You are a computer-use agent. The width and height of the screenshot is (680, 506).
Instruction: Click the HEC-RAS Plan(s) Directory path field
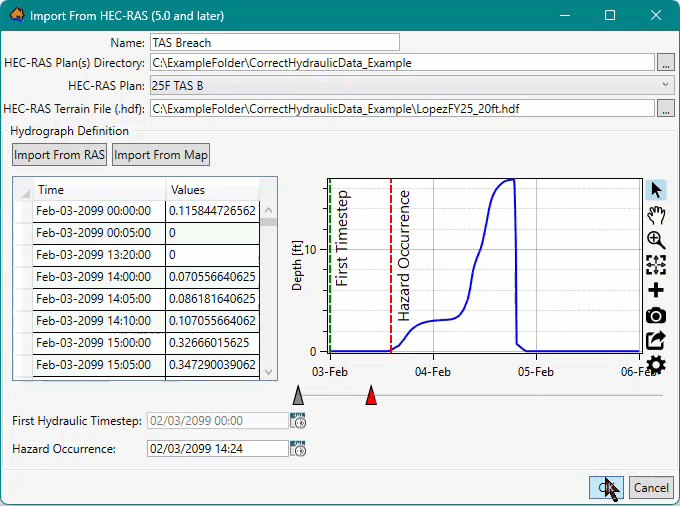(402, 63)
